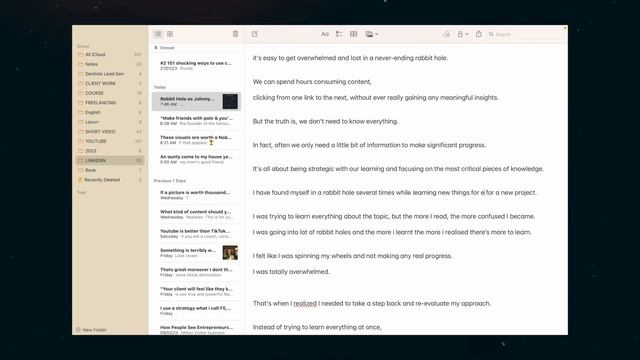Click the 'Tags' header in sidebar

82,192
